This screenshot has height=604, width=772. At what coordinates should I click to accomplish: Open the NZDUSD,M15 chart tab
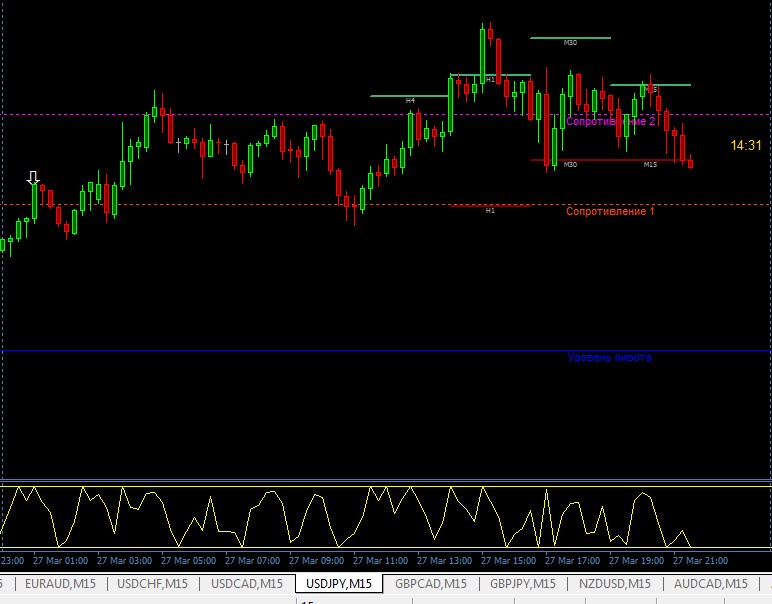(x=614, y=584)
